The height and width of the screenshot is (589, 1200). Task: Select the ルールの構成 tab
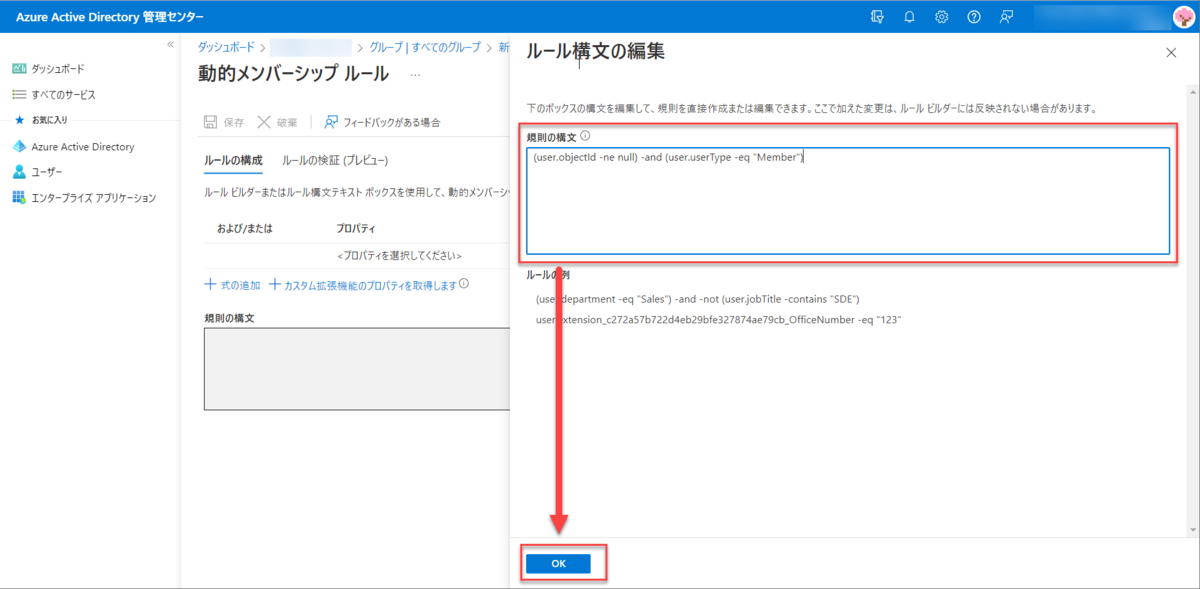click(x=233, y=160)
